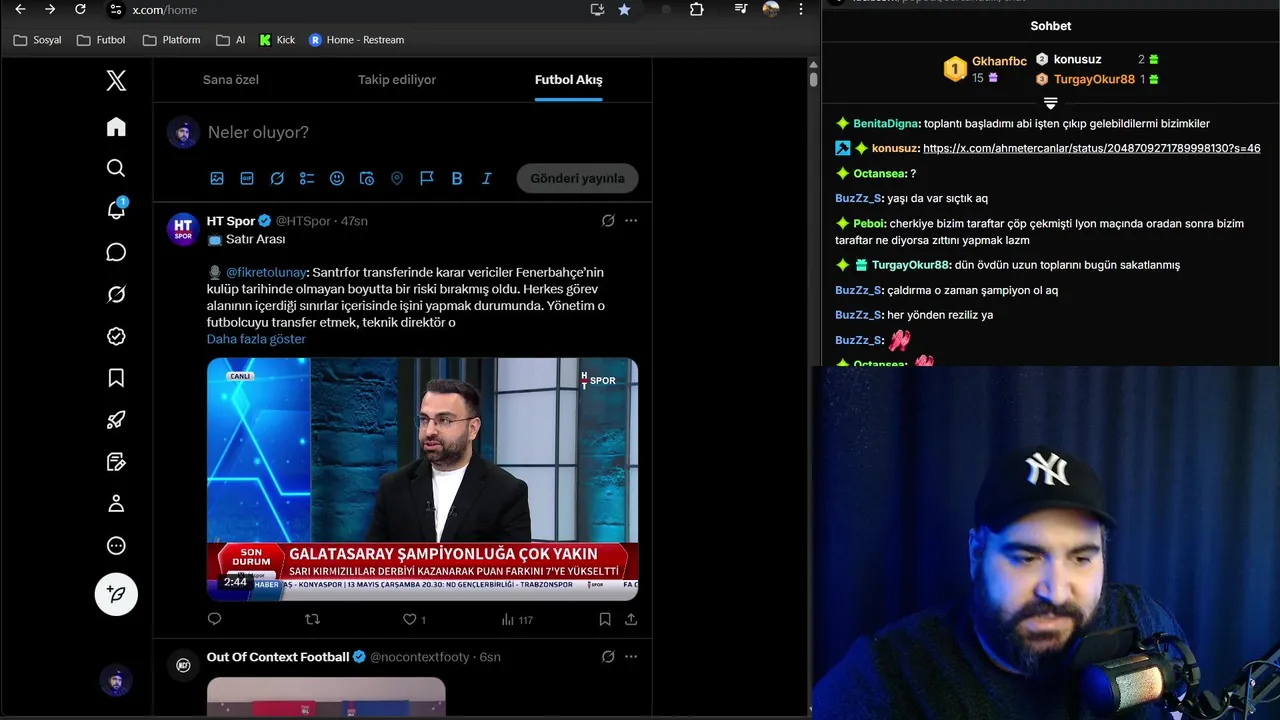
Task: Repost the HT Spor post
Action: [x=312, y=619]
